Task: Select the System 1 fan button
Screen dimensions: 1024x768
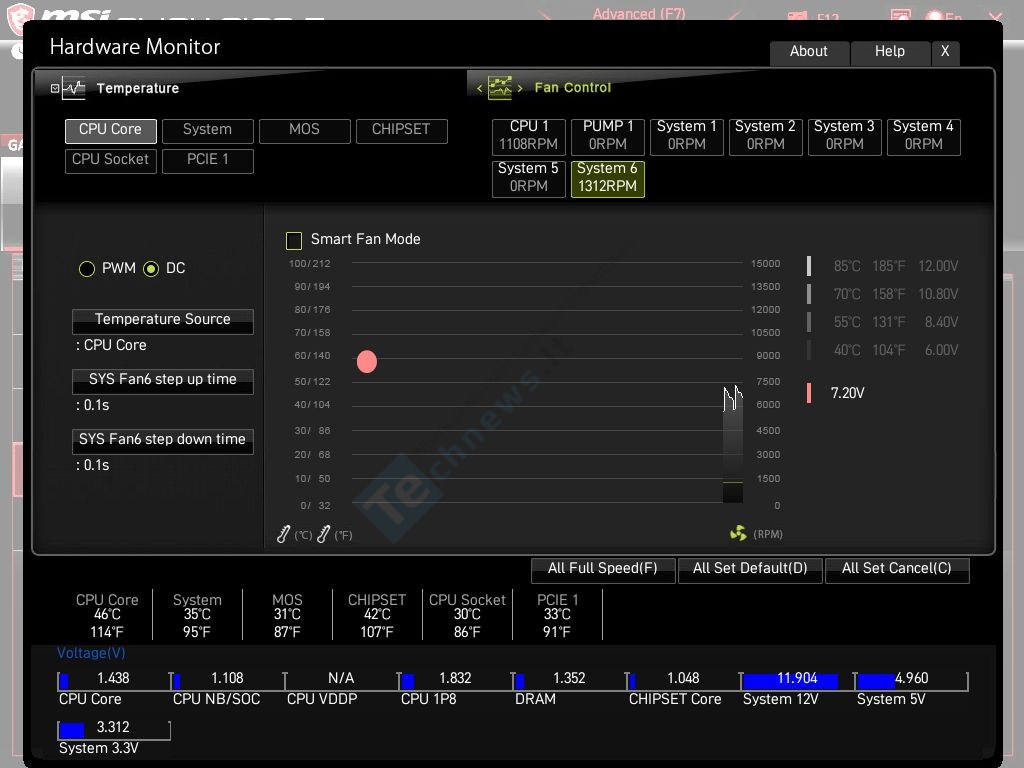Action: [x=686, y=136]
